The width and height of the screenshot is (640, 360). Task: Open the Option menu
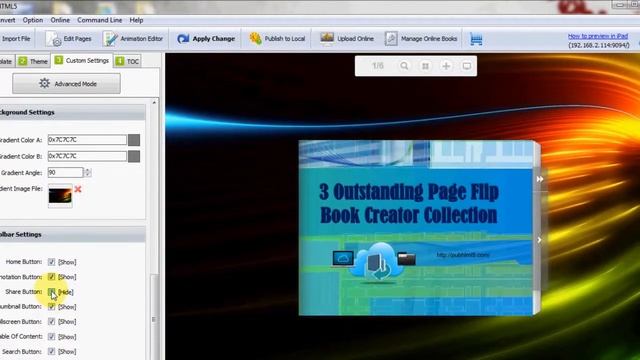33,20
